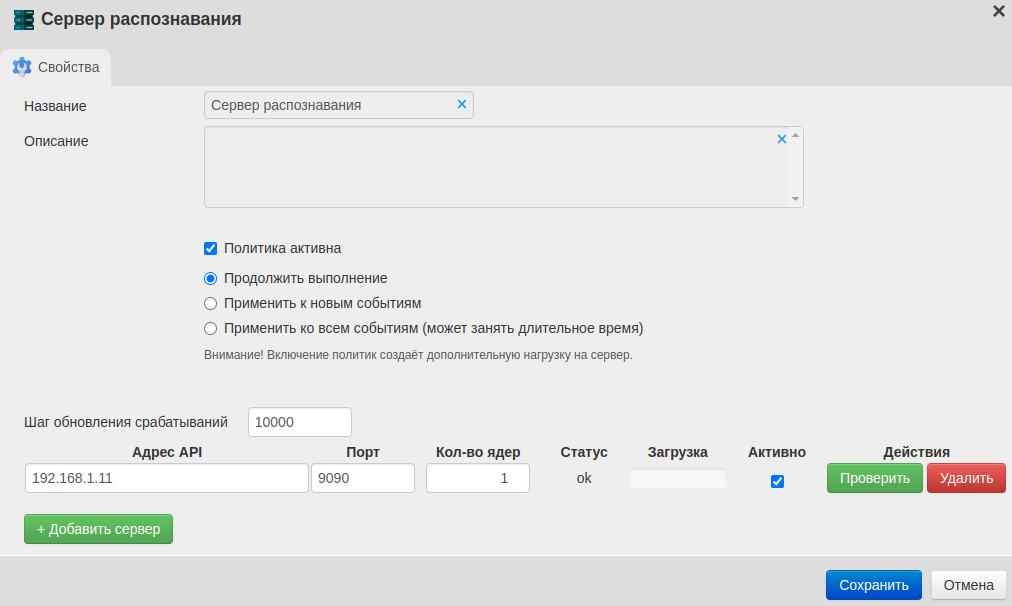Click the gear icon on Свойства tab
This screenshot has width=1012, height=606.
pos(22,67)
